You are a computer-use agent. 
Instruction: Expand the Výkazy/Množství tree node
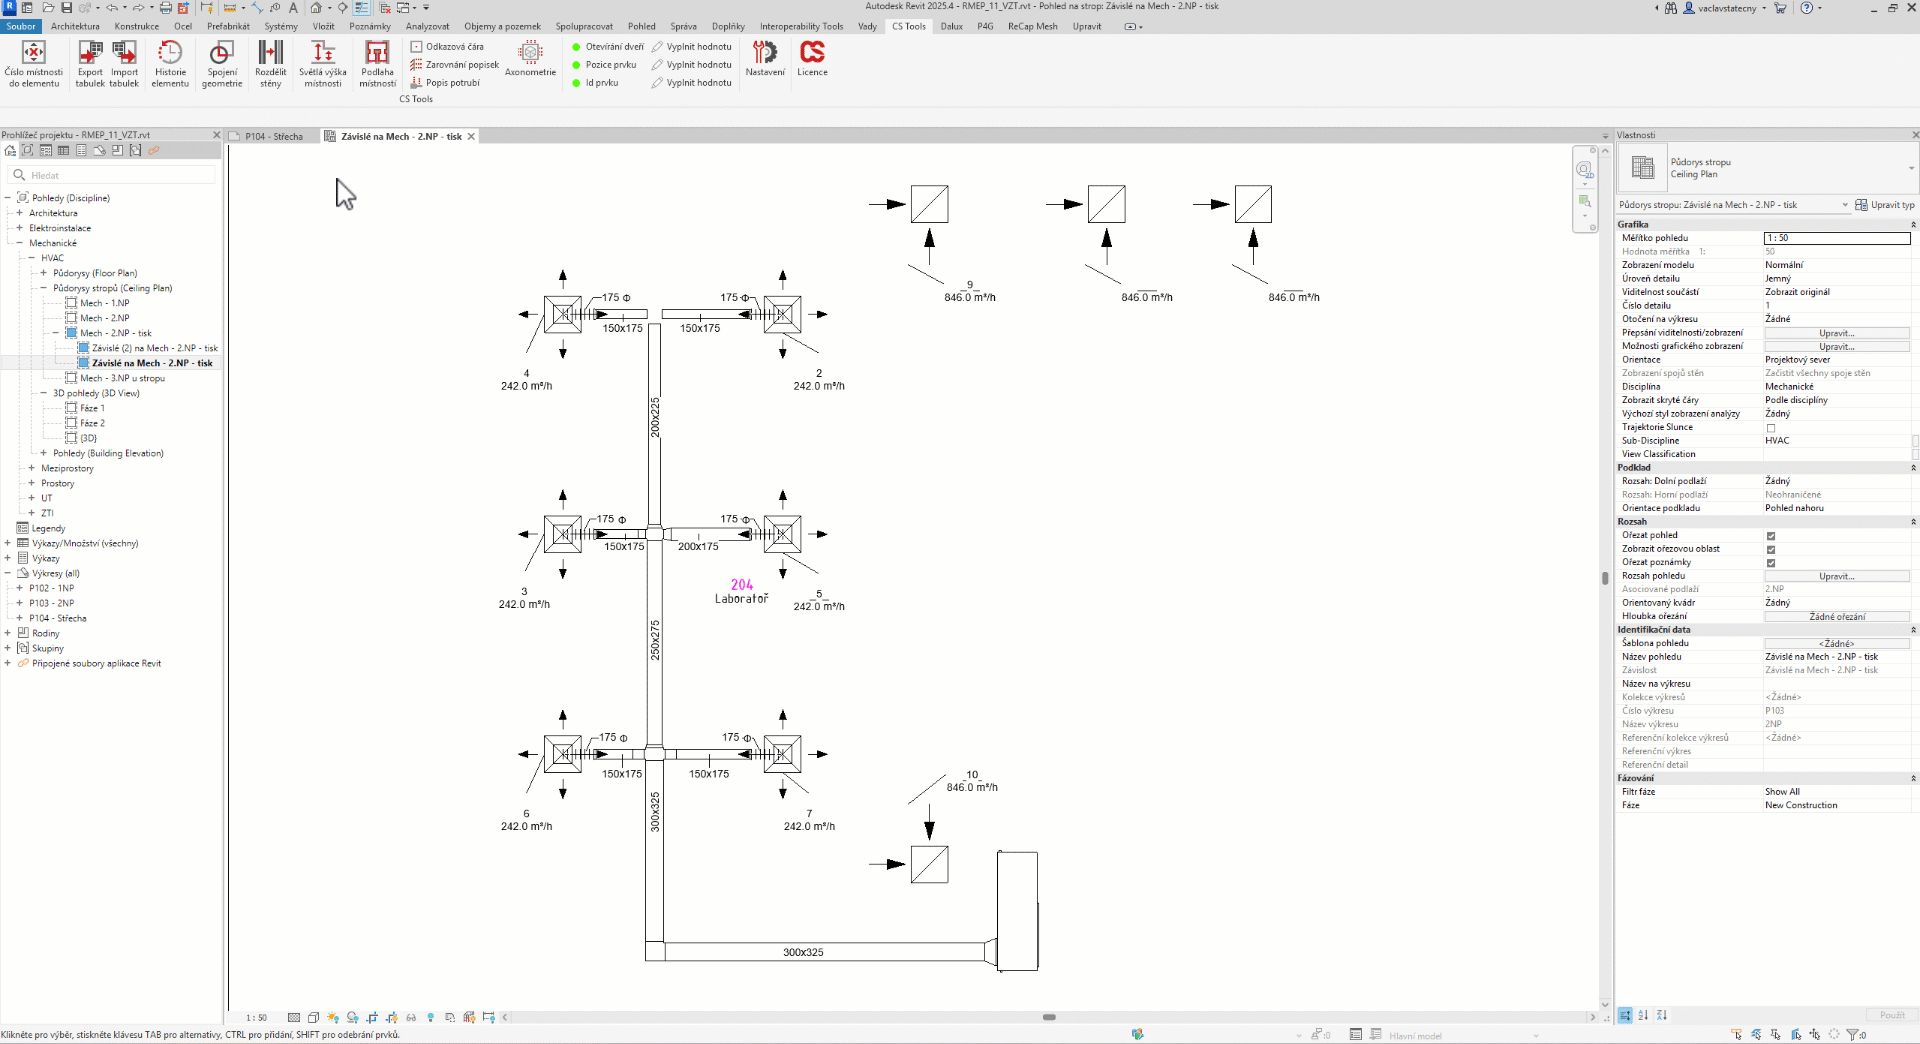pos(8,543)
